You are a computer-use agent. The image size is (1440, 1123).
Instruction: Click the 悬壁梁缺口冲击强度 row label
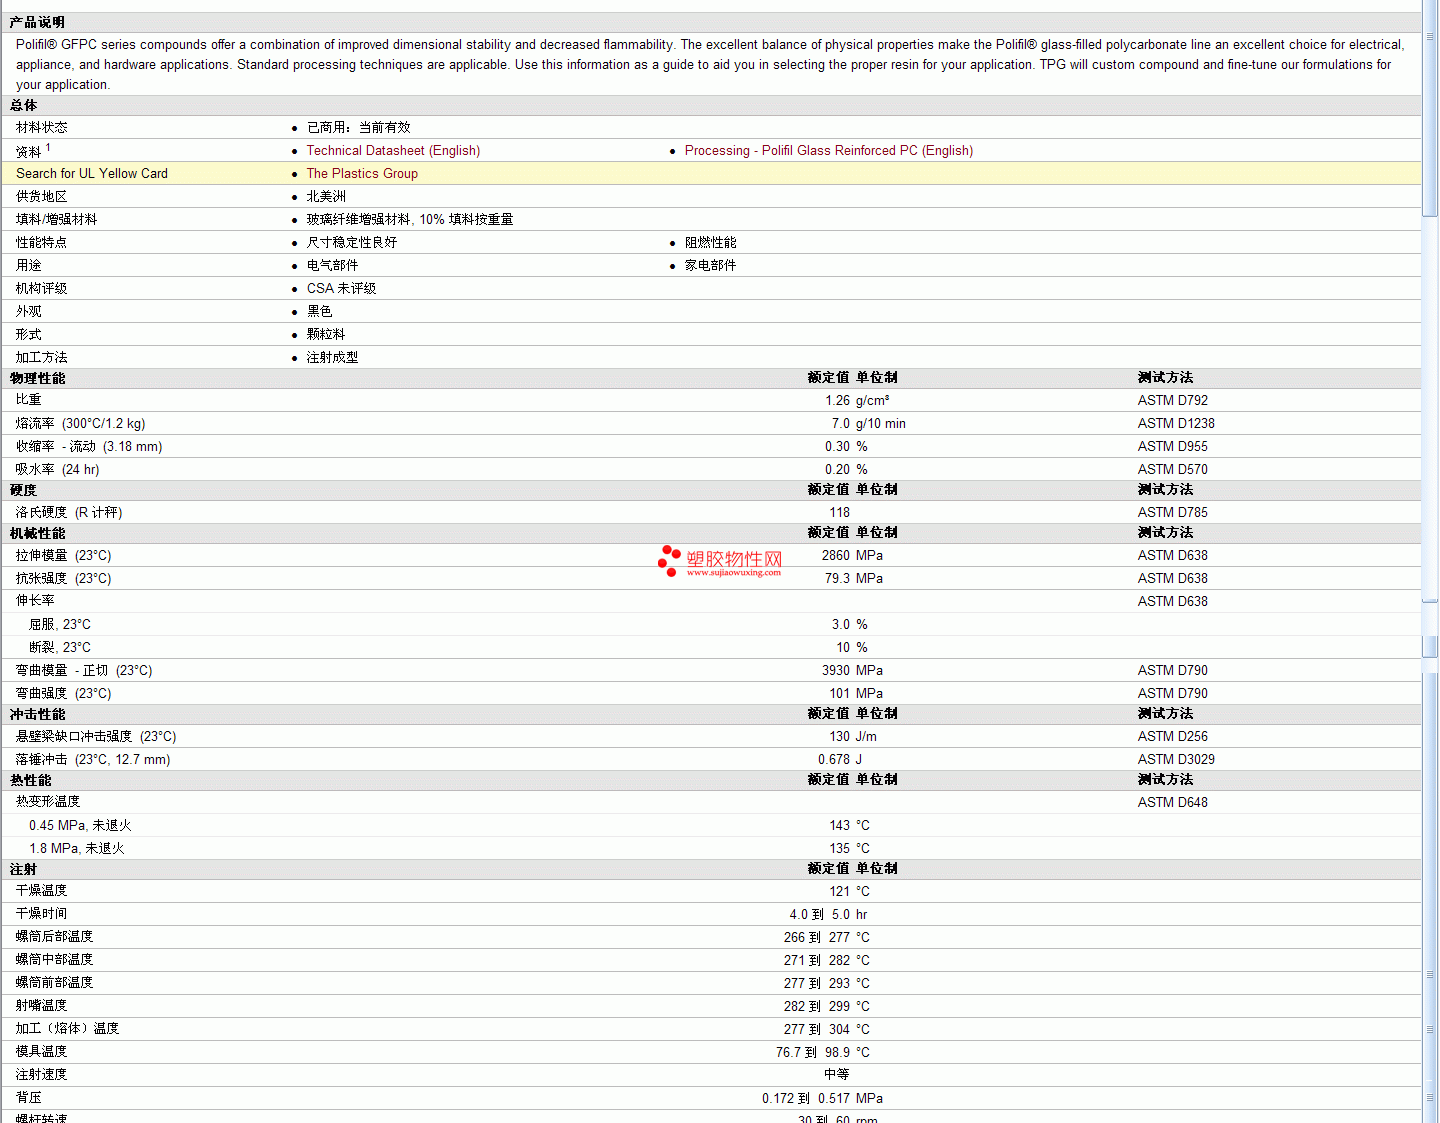pyautogui.click(x=96, y=736)
